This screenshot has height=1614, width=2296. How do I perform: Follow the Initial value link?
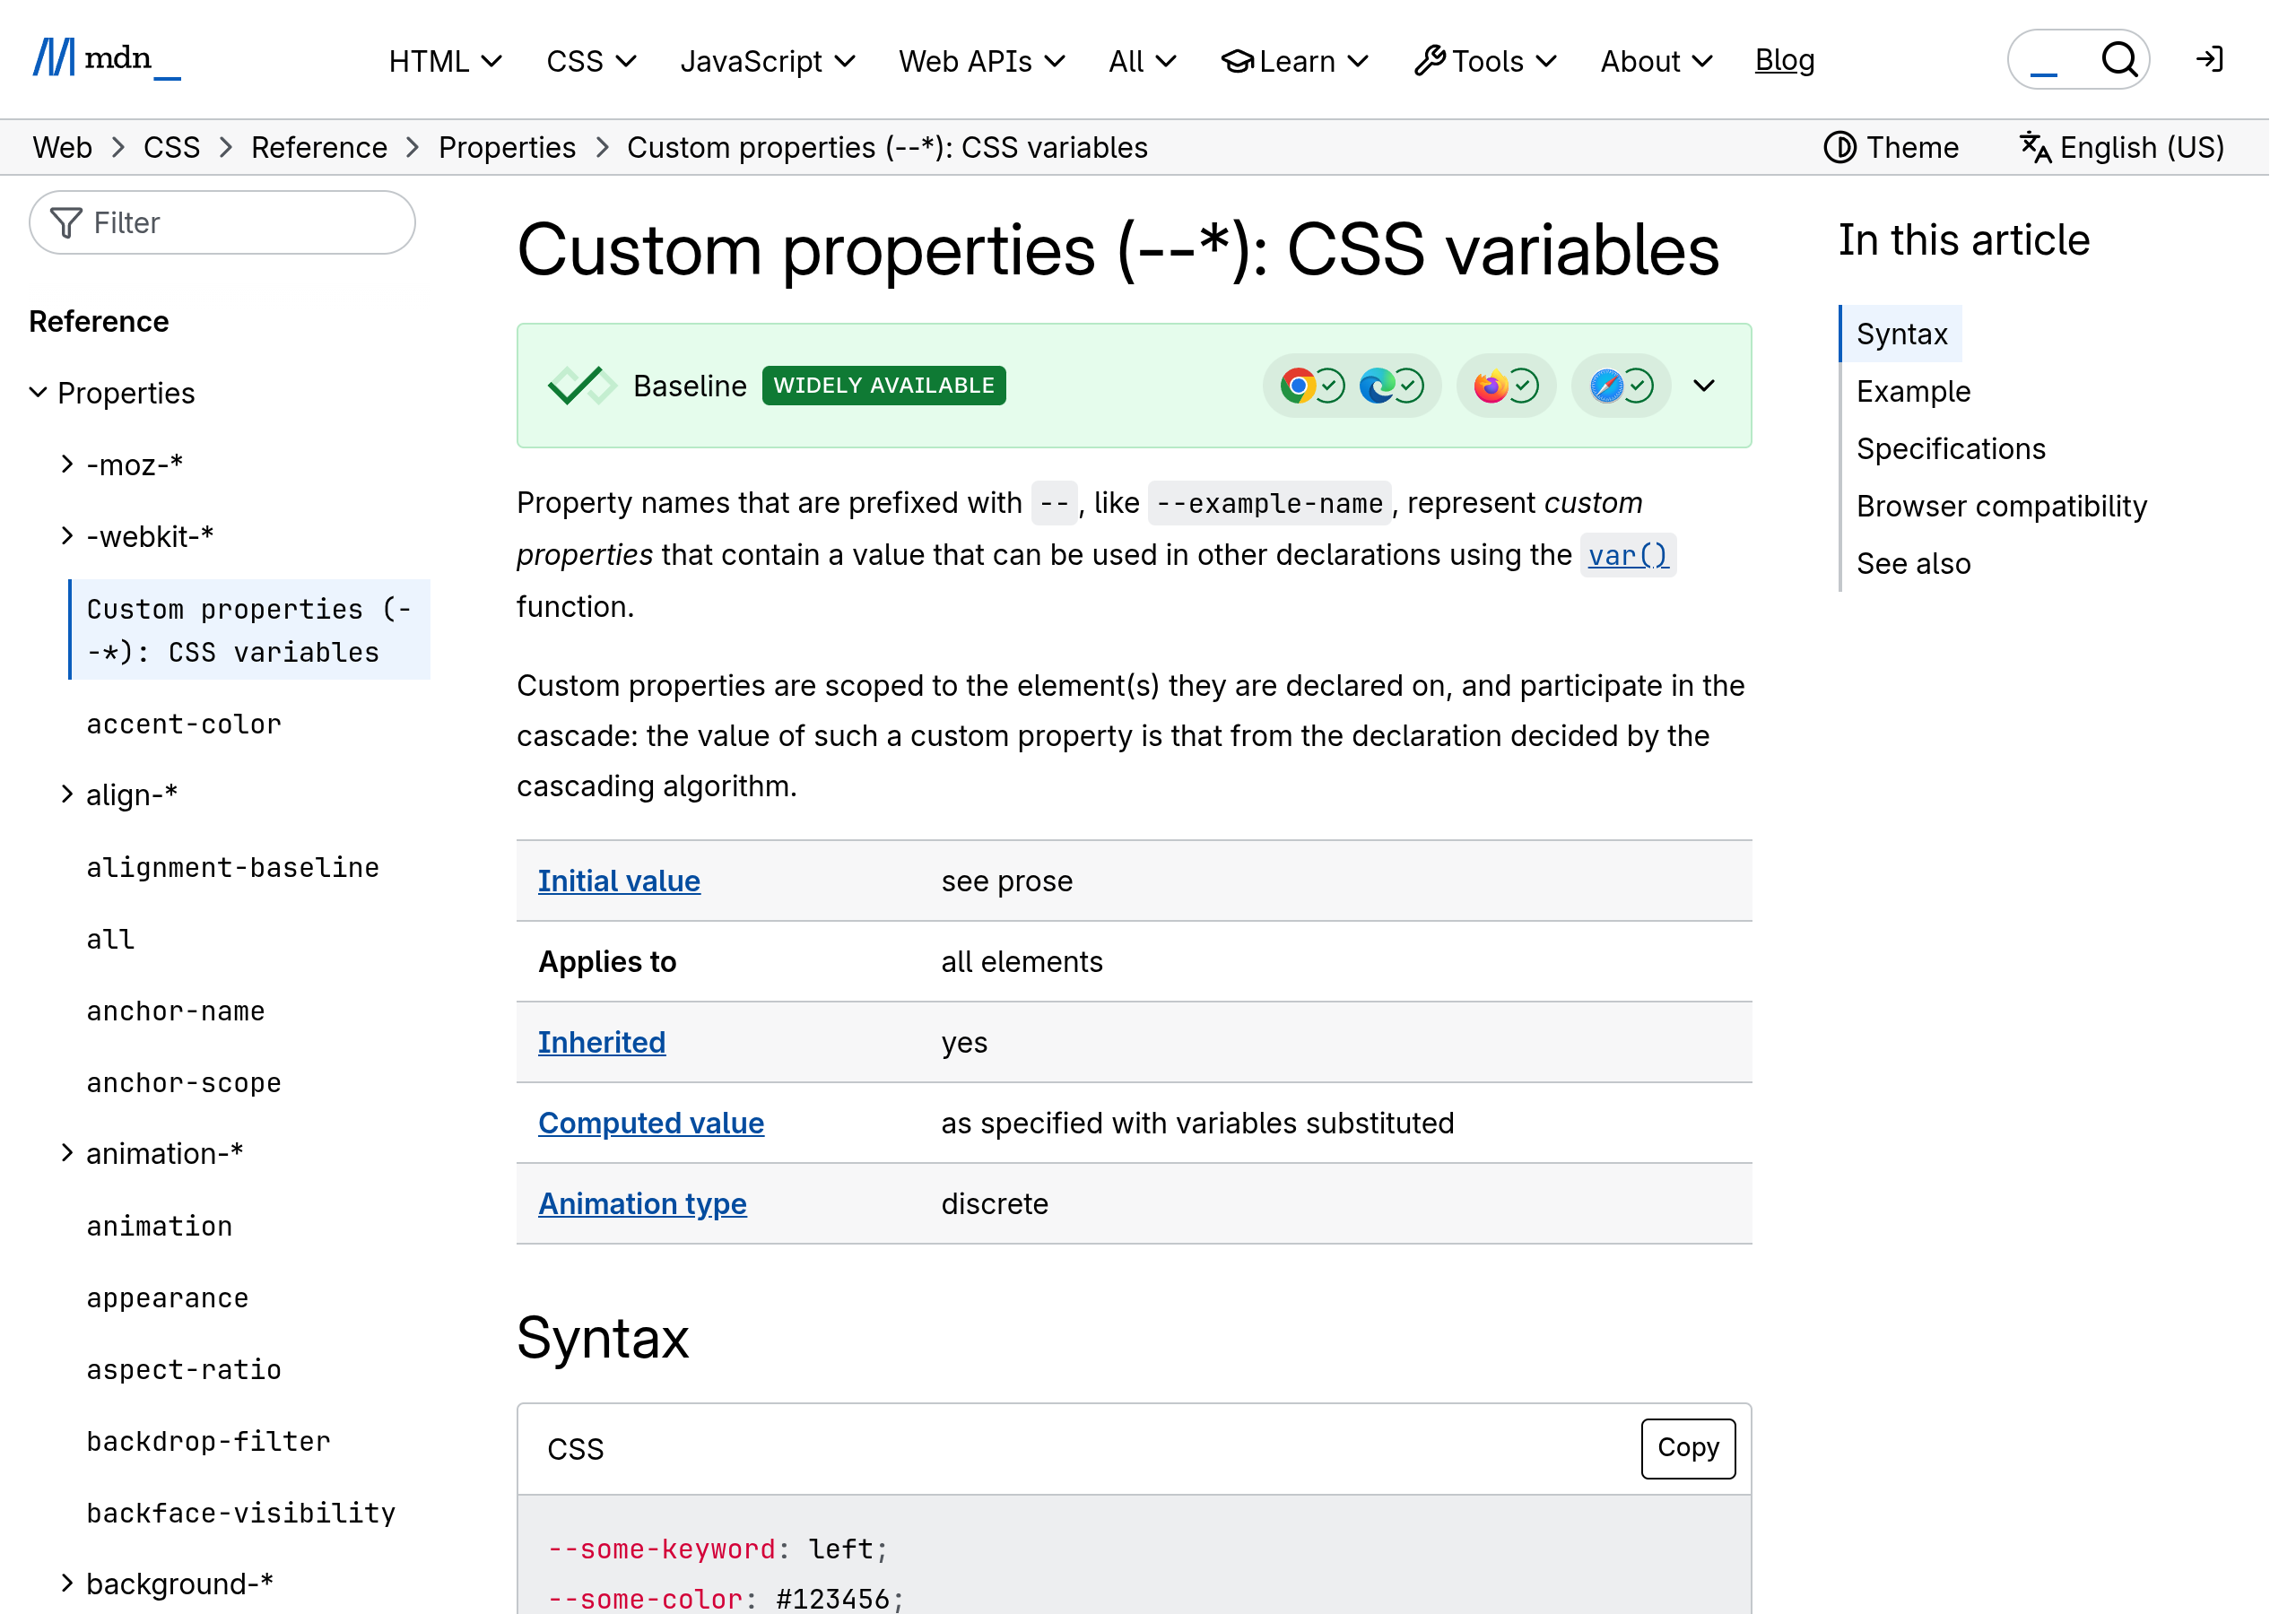pyautogui.click(x=619, y=881)
